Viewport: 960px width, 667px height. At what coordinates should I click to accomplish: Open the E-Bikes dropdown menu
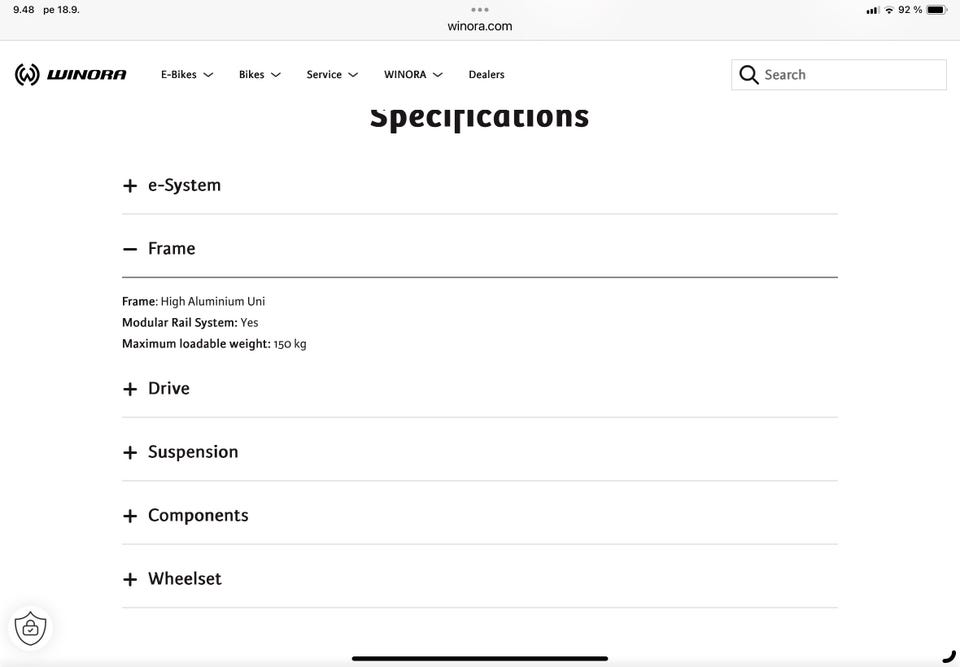pos(187,75)
